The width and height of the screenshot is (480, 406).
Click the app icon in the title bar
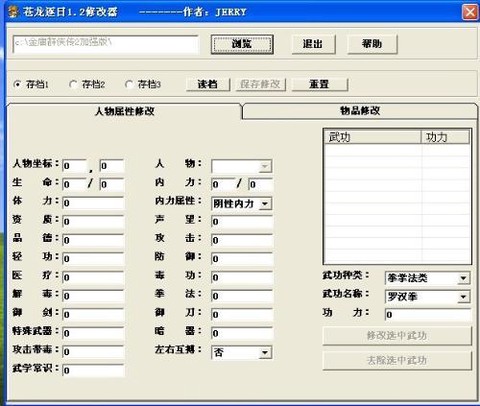pyautogui.click(x=13, y=12)
